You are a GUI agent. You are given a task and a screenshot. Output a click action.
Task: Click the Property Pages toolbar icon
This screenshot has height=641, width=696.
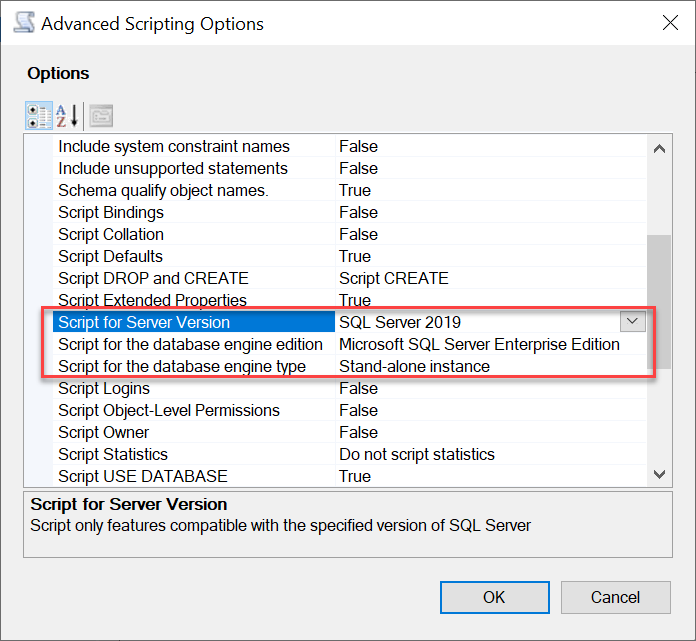coord(101,116)
